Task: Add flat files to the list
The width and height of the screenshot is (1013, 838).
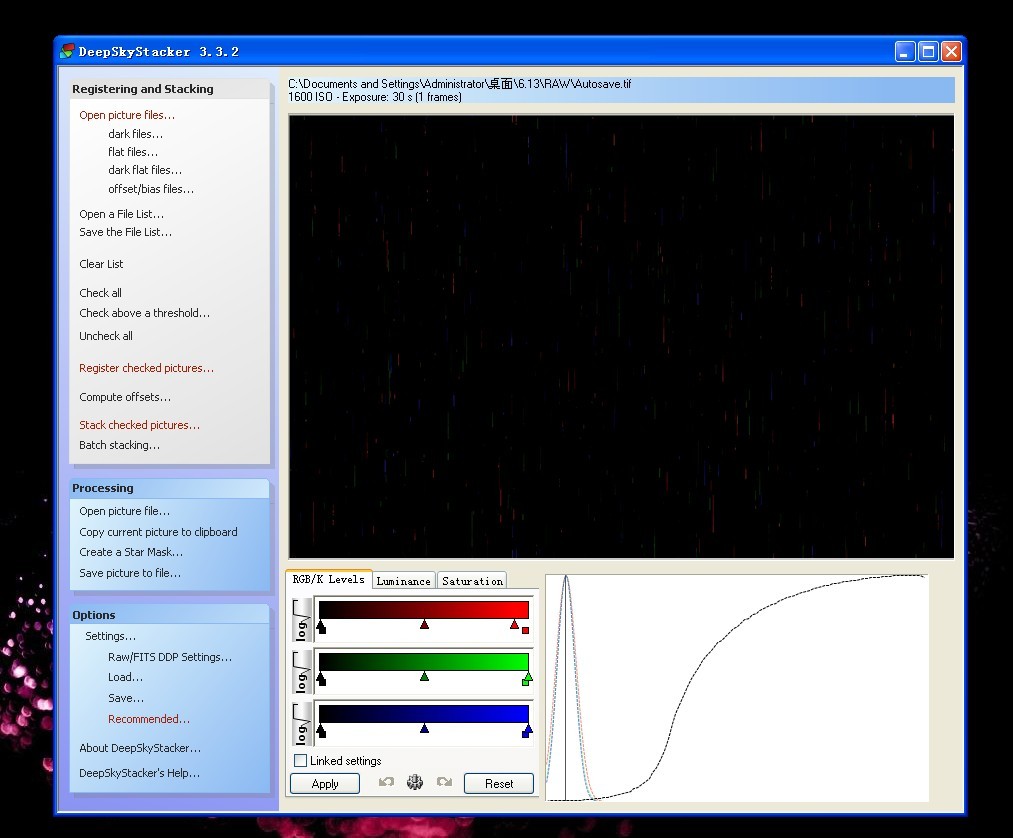Action: point(132,152)
